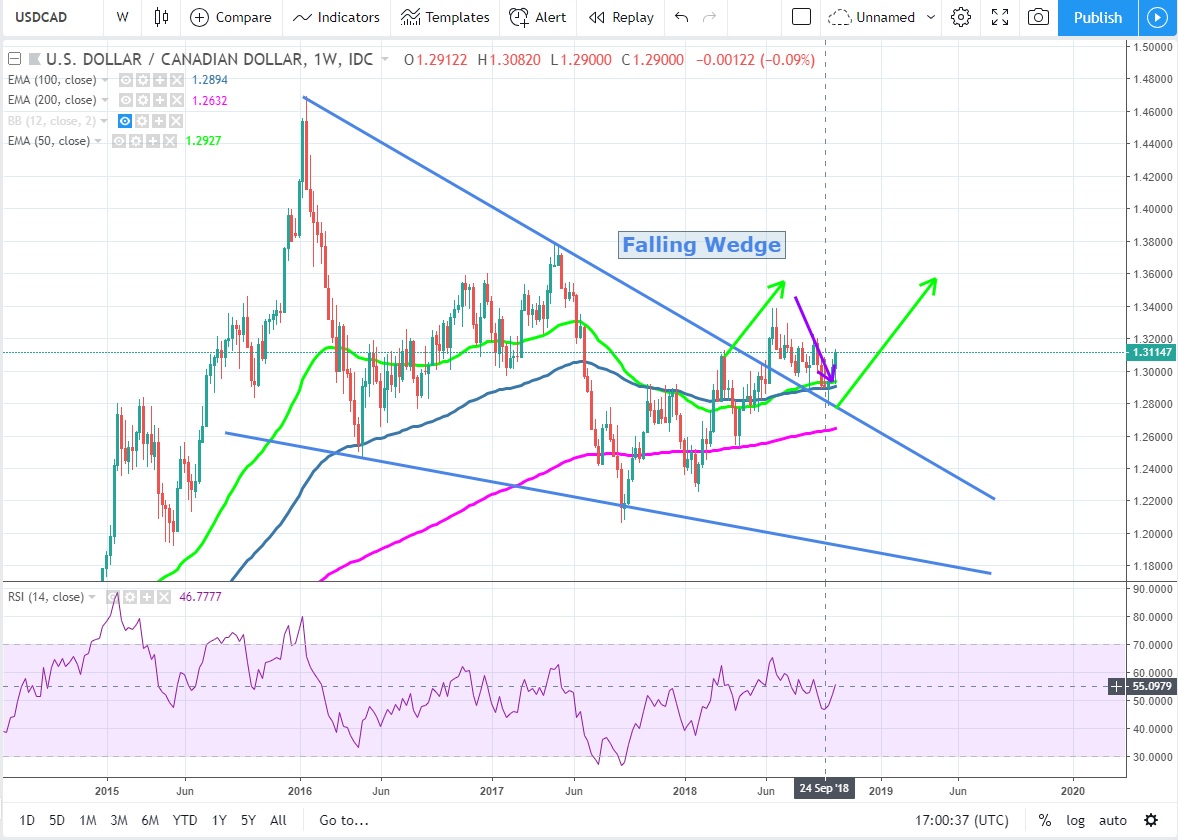This screenshot has height=840, width=1178.
Task: Click the blue Publish button
Action: coord(1097,17)
